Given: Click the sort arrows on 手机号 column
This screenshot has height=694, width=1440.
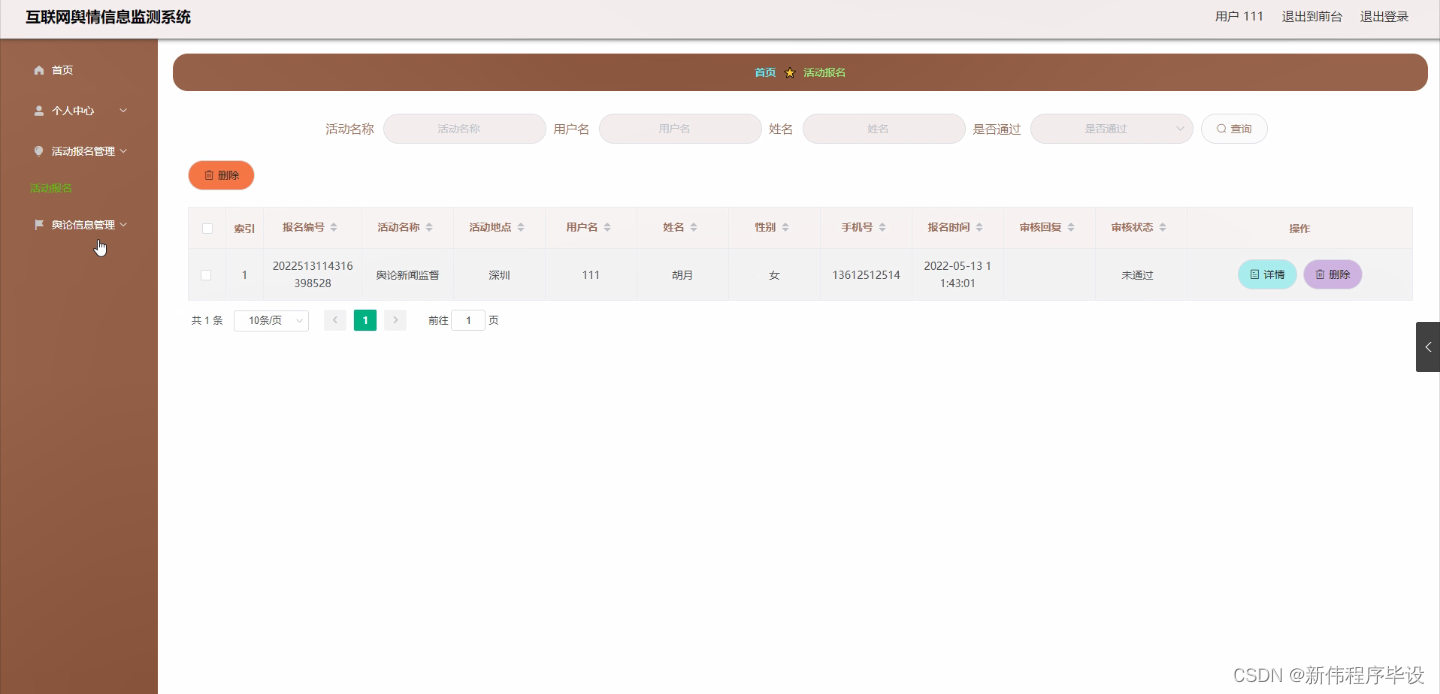Looking at the screenshot, I should click(x=883, y=228).
